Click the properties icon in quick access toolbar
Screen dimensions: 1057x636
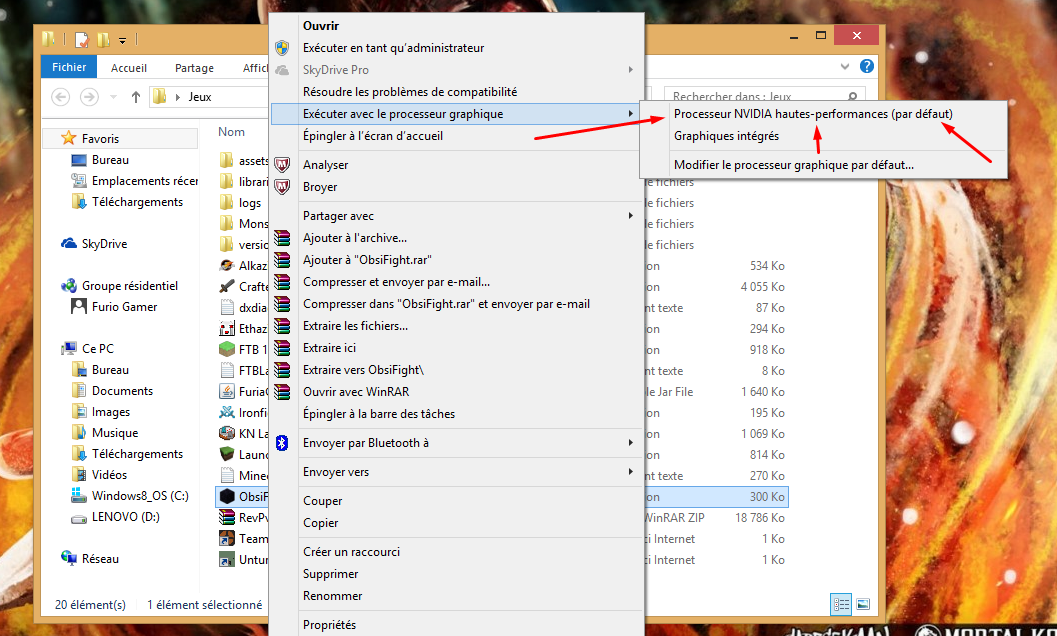click(82, 40)
